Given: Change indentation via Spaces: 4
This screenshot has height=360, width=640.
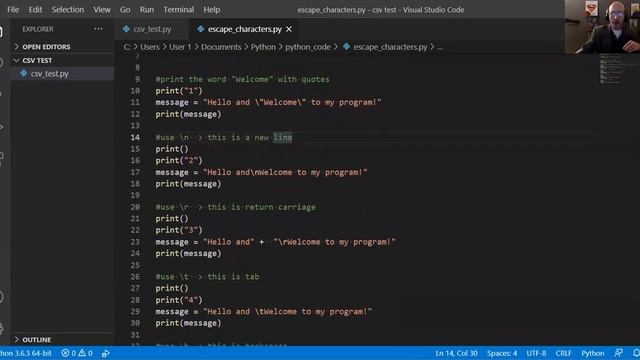Looking at the screenshot, I should pyautogui.click(x=502, y=353).
